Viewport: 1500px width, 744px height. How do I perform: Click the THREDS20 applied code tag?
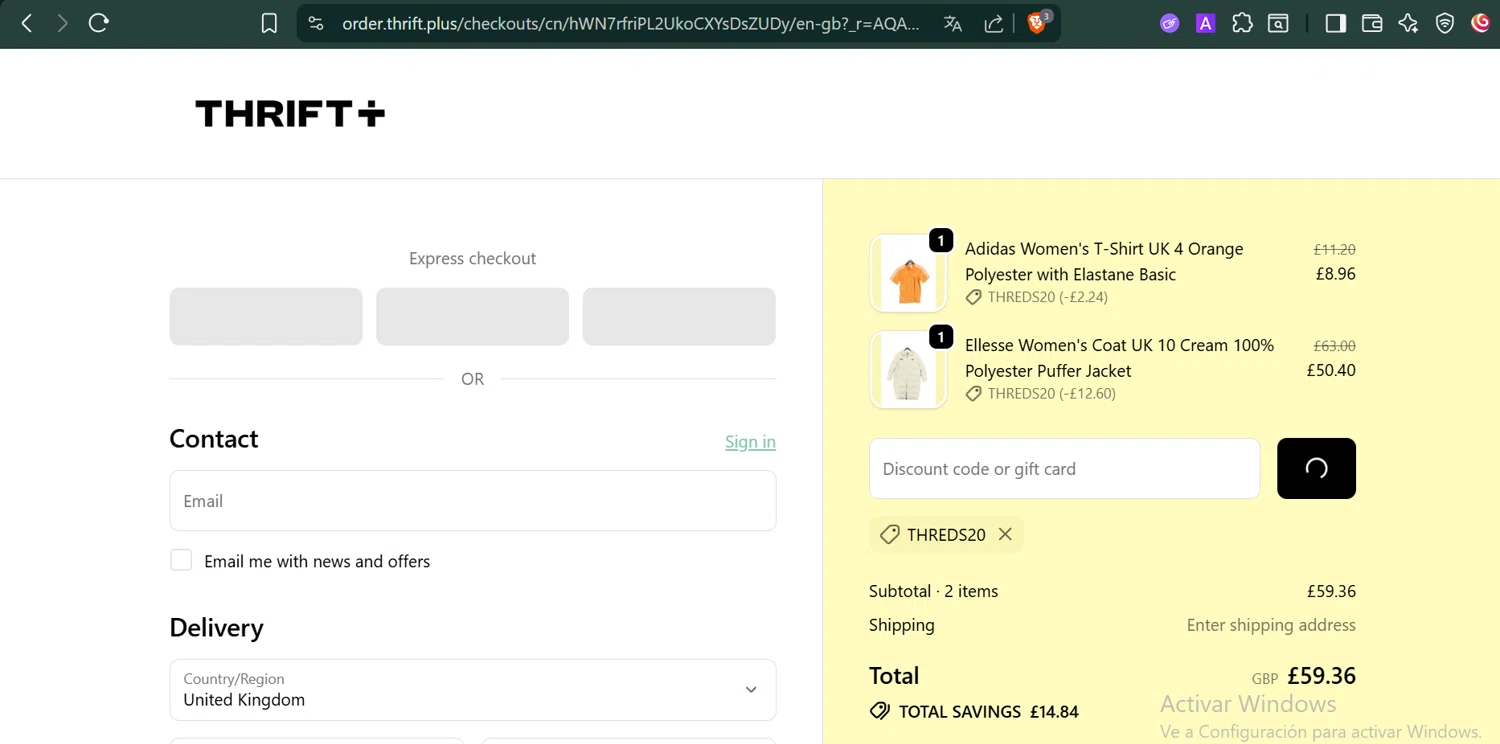pyautogui.click(x=947, y=534)
